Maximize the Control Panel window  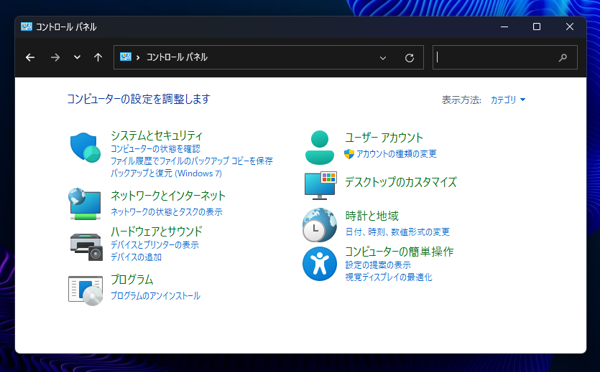click(537, 27)
